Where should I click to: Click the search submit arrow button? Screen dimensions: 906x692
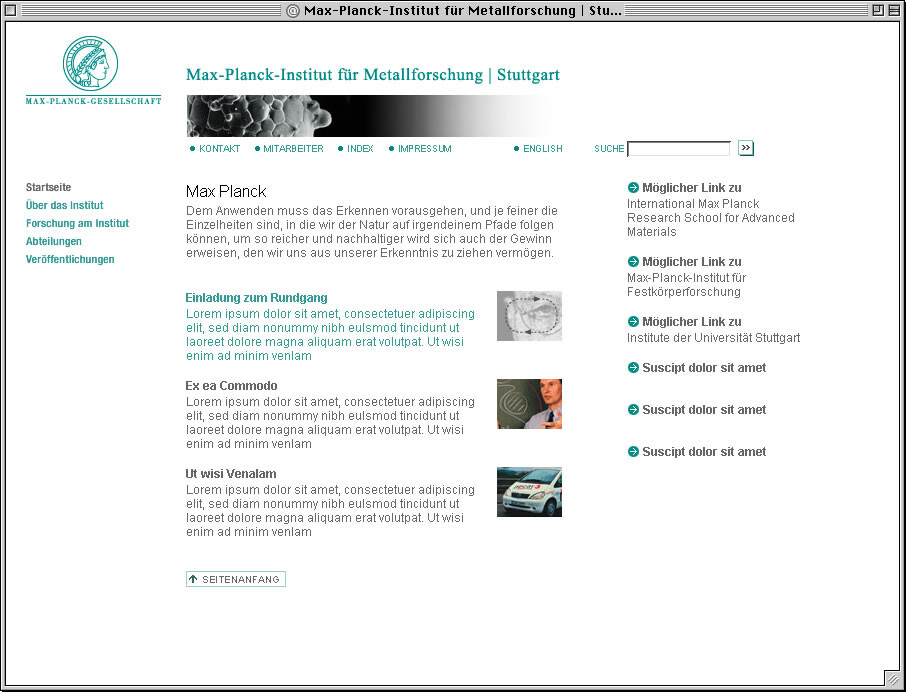point(746,148)
